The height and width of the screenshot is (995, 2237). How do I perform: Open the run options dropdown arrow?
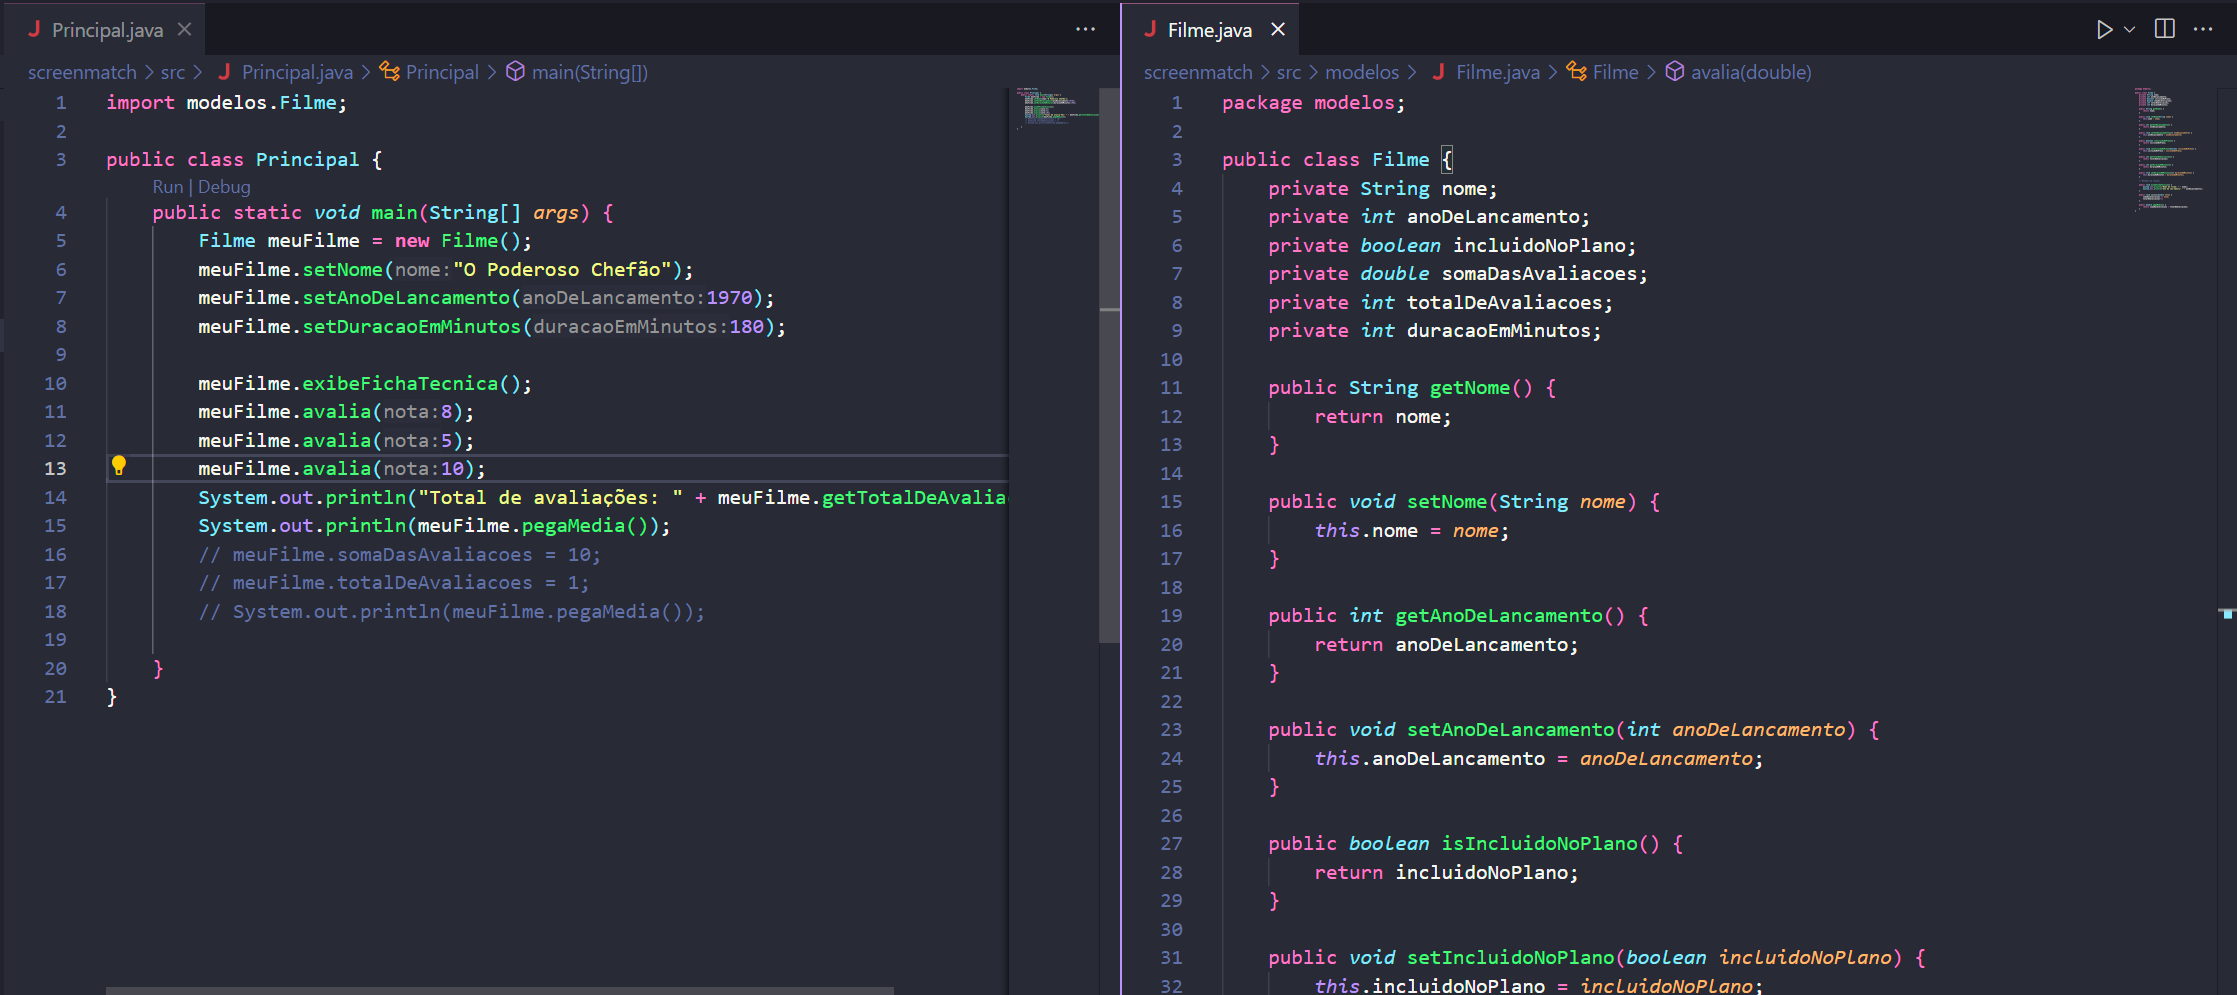tap(2129, 30)
